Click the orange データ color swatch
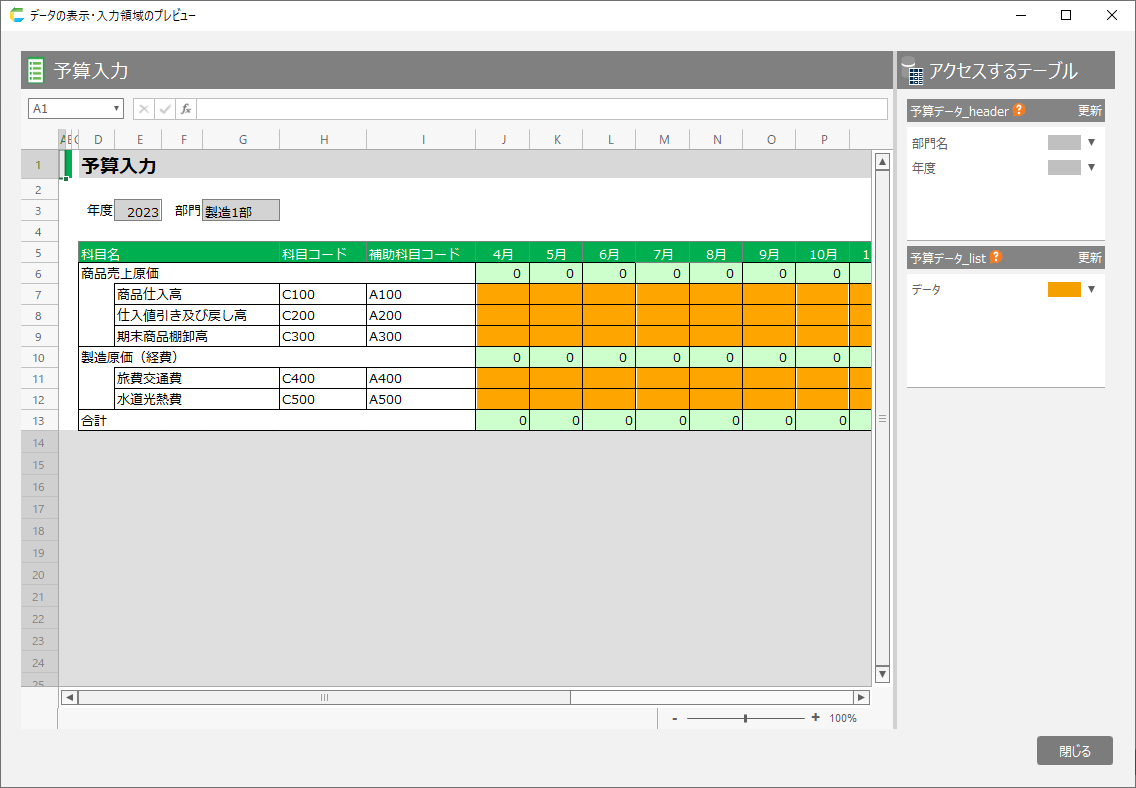The height and width of the screenshot is (788, 1136). point(1064,289)
